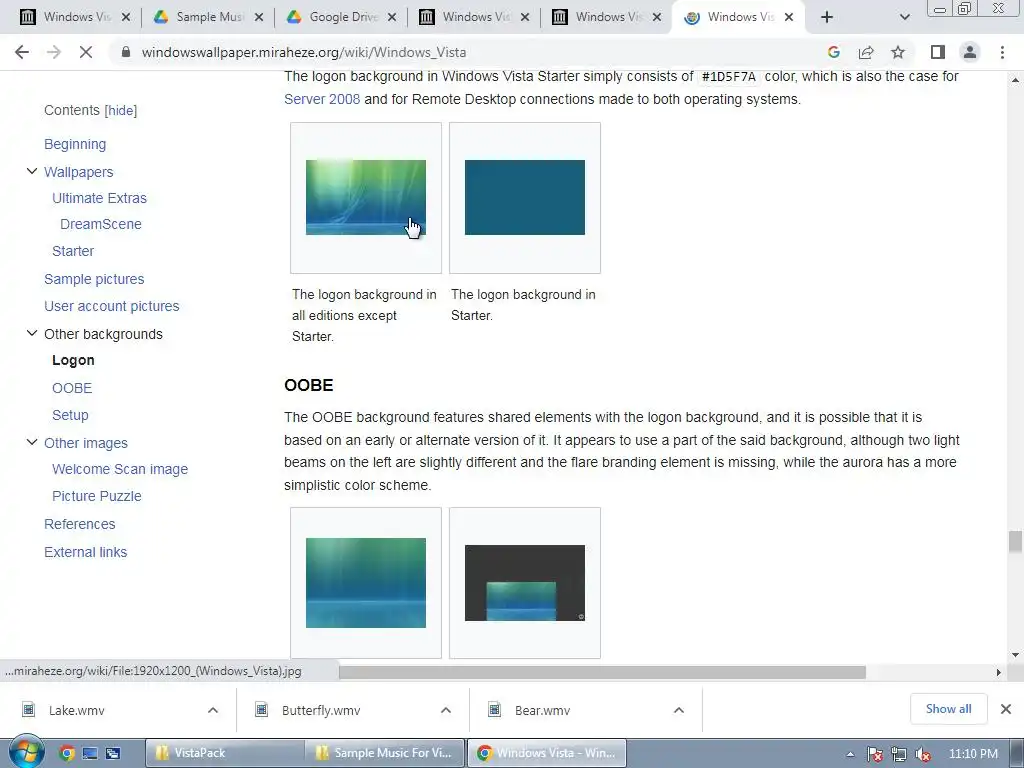Open options for Bear.wmv download
The image size is (1024, 768).
(x=679, y=711)
